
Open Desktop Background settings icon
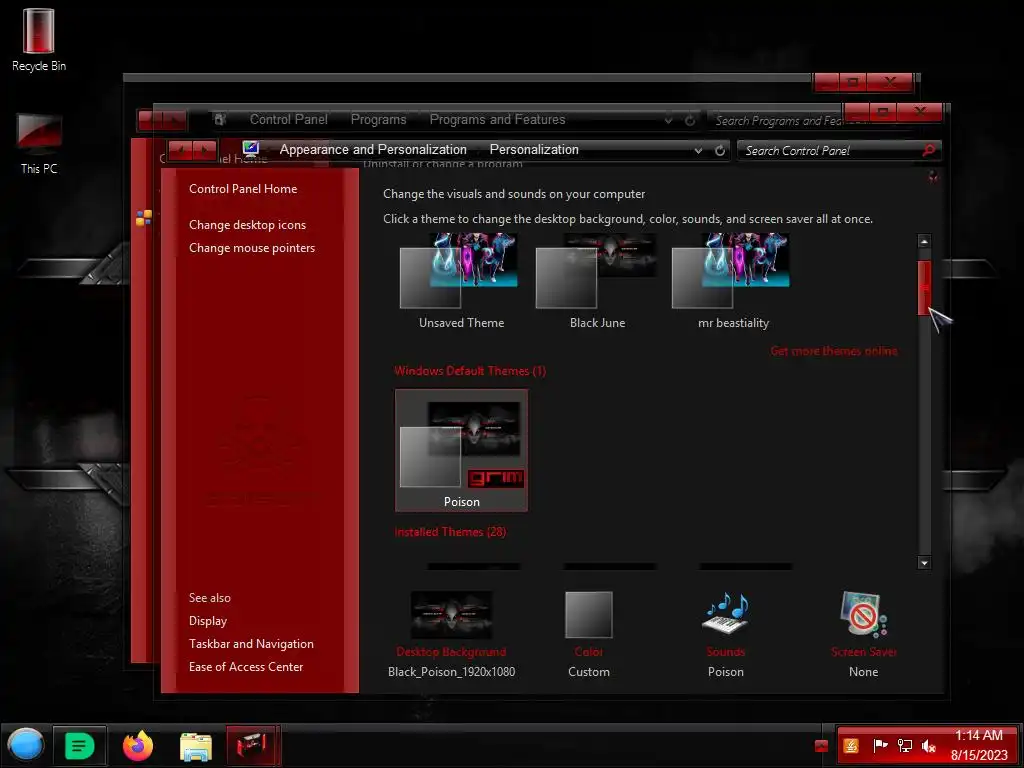tap(451, 615)
